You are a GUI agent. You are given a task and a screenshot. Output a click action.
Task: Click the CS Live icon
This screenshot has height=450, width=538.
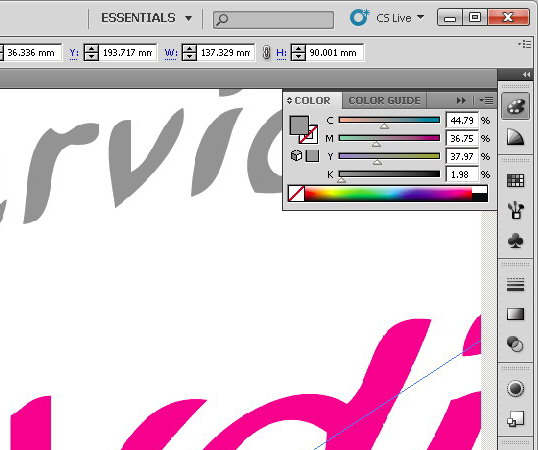click(x=360, y=17)
